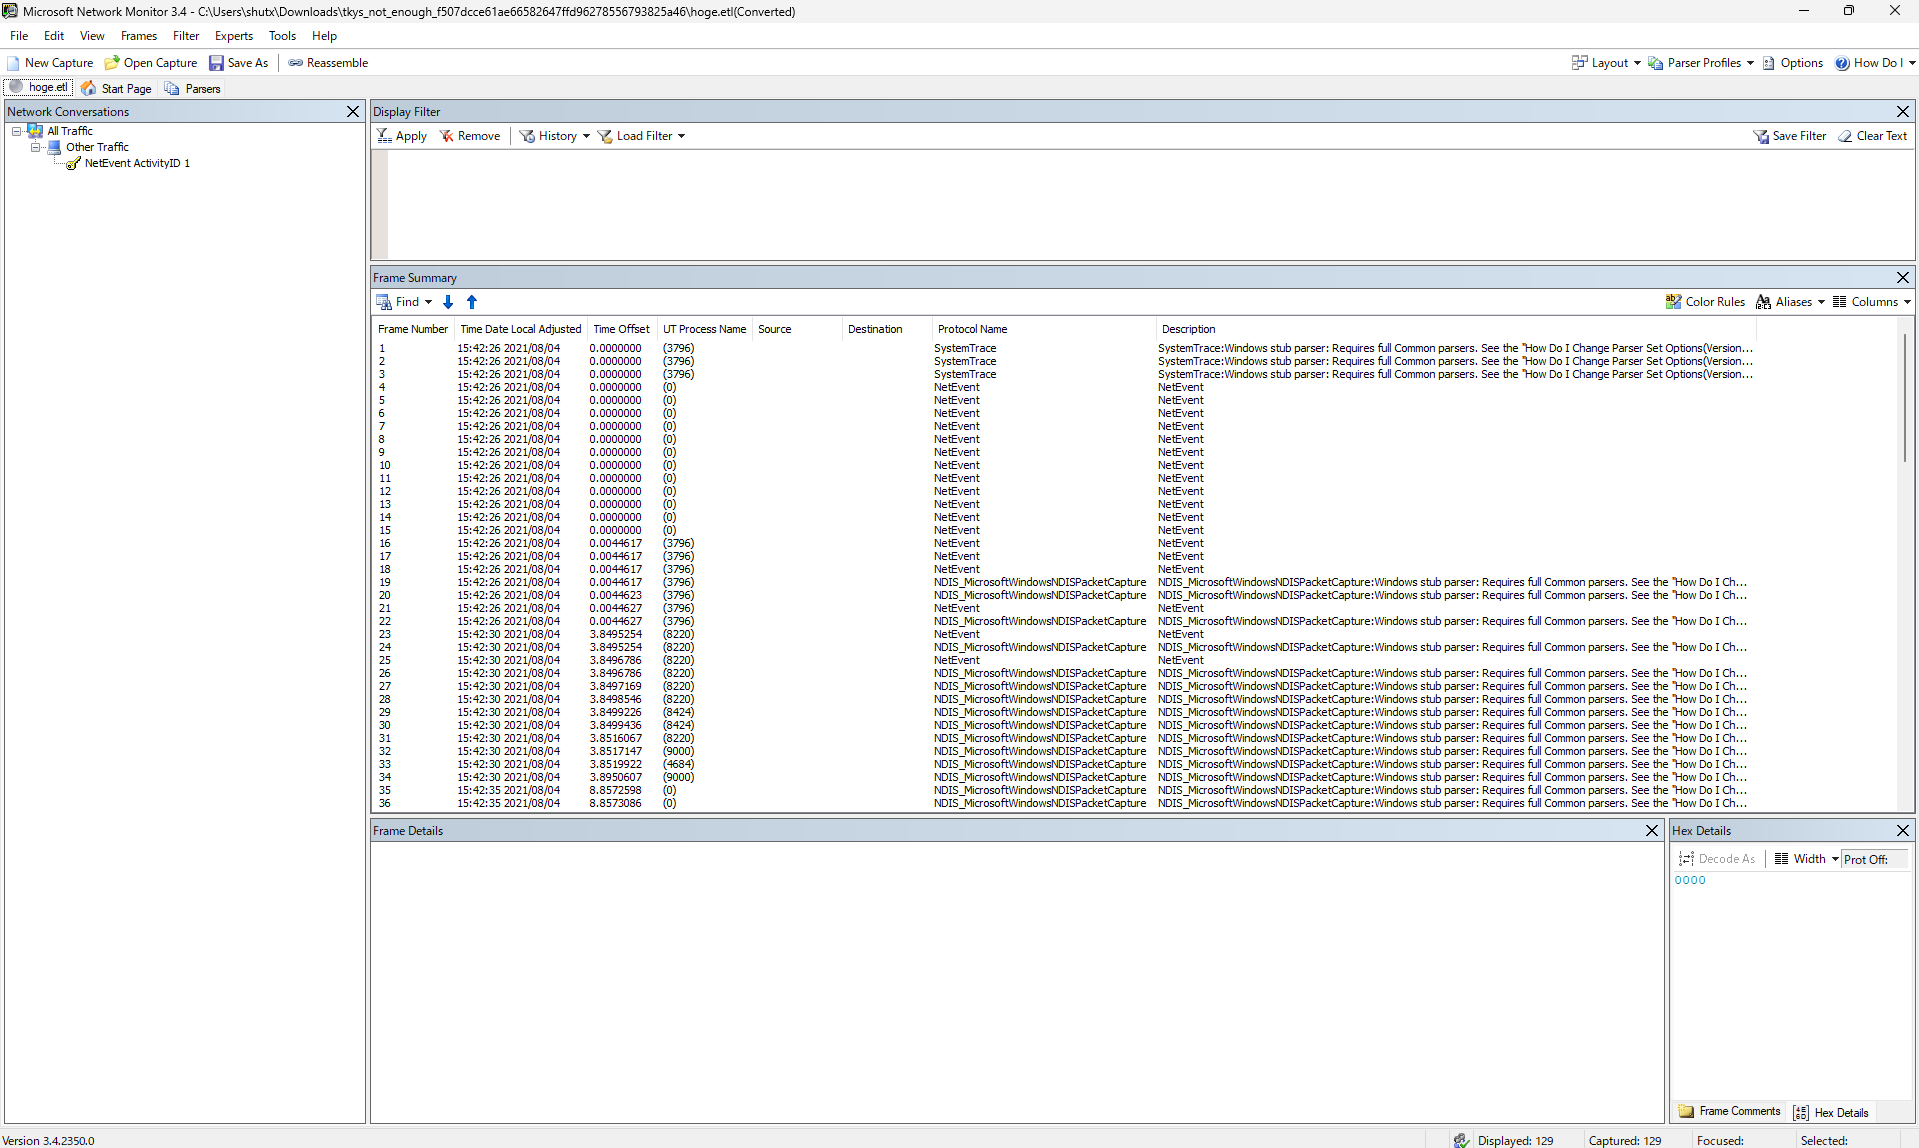
Task: Sort by the Frame Number column header
Action: click(413, 329)
